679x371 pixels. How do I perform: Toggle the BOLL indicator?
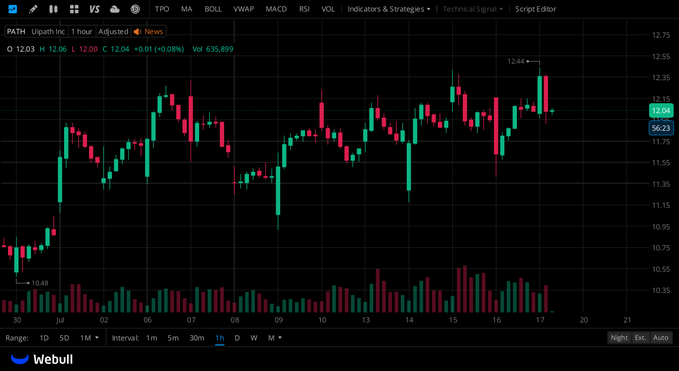(213, 9)
